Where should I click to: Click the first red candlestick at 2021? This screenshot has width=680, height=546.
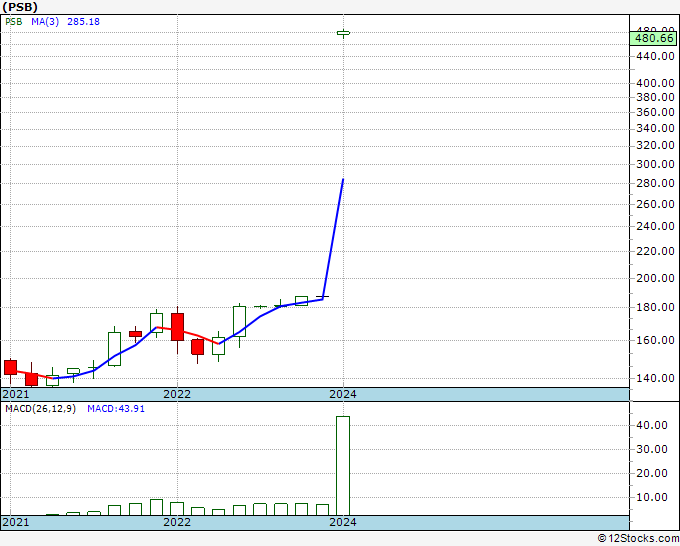tap(10, 367)
